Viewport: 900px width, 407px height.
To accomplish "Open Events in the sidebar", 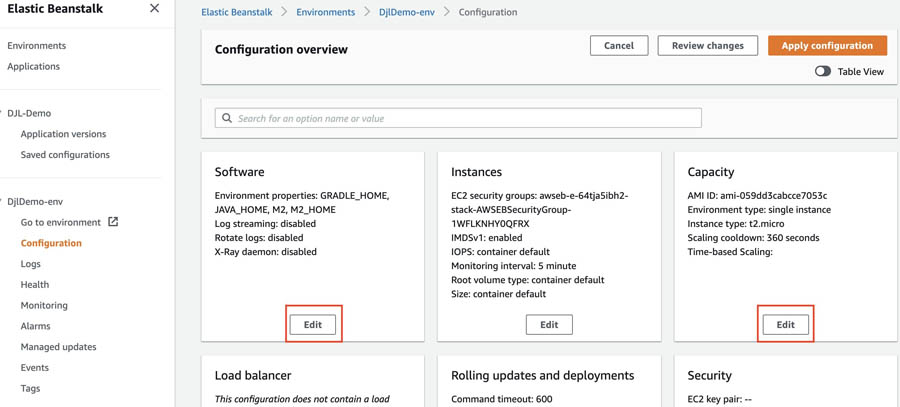I will 34,367.
